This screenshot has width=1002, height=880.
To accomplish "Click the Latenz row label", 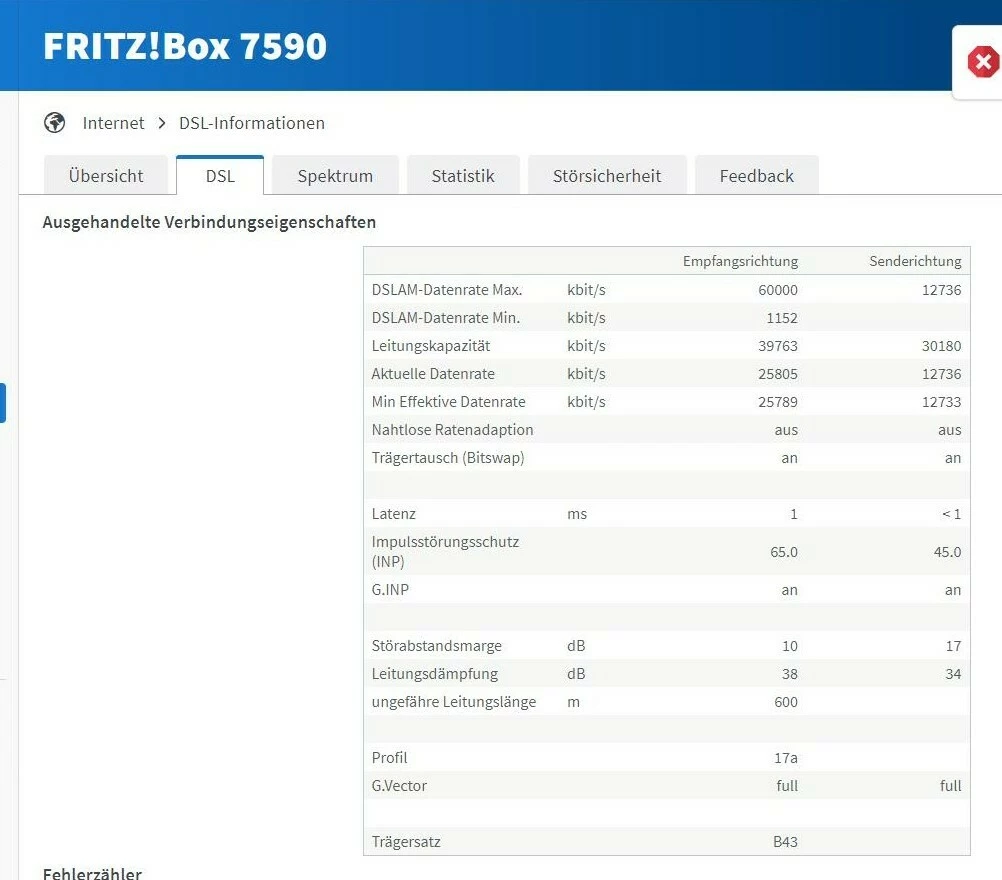I will (x=393, y=514).
